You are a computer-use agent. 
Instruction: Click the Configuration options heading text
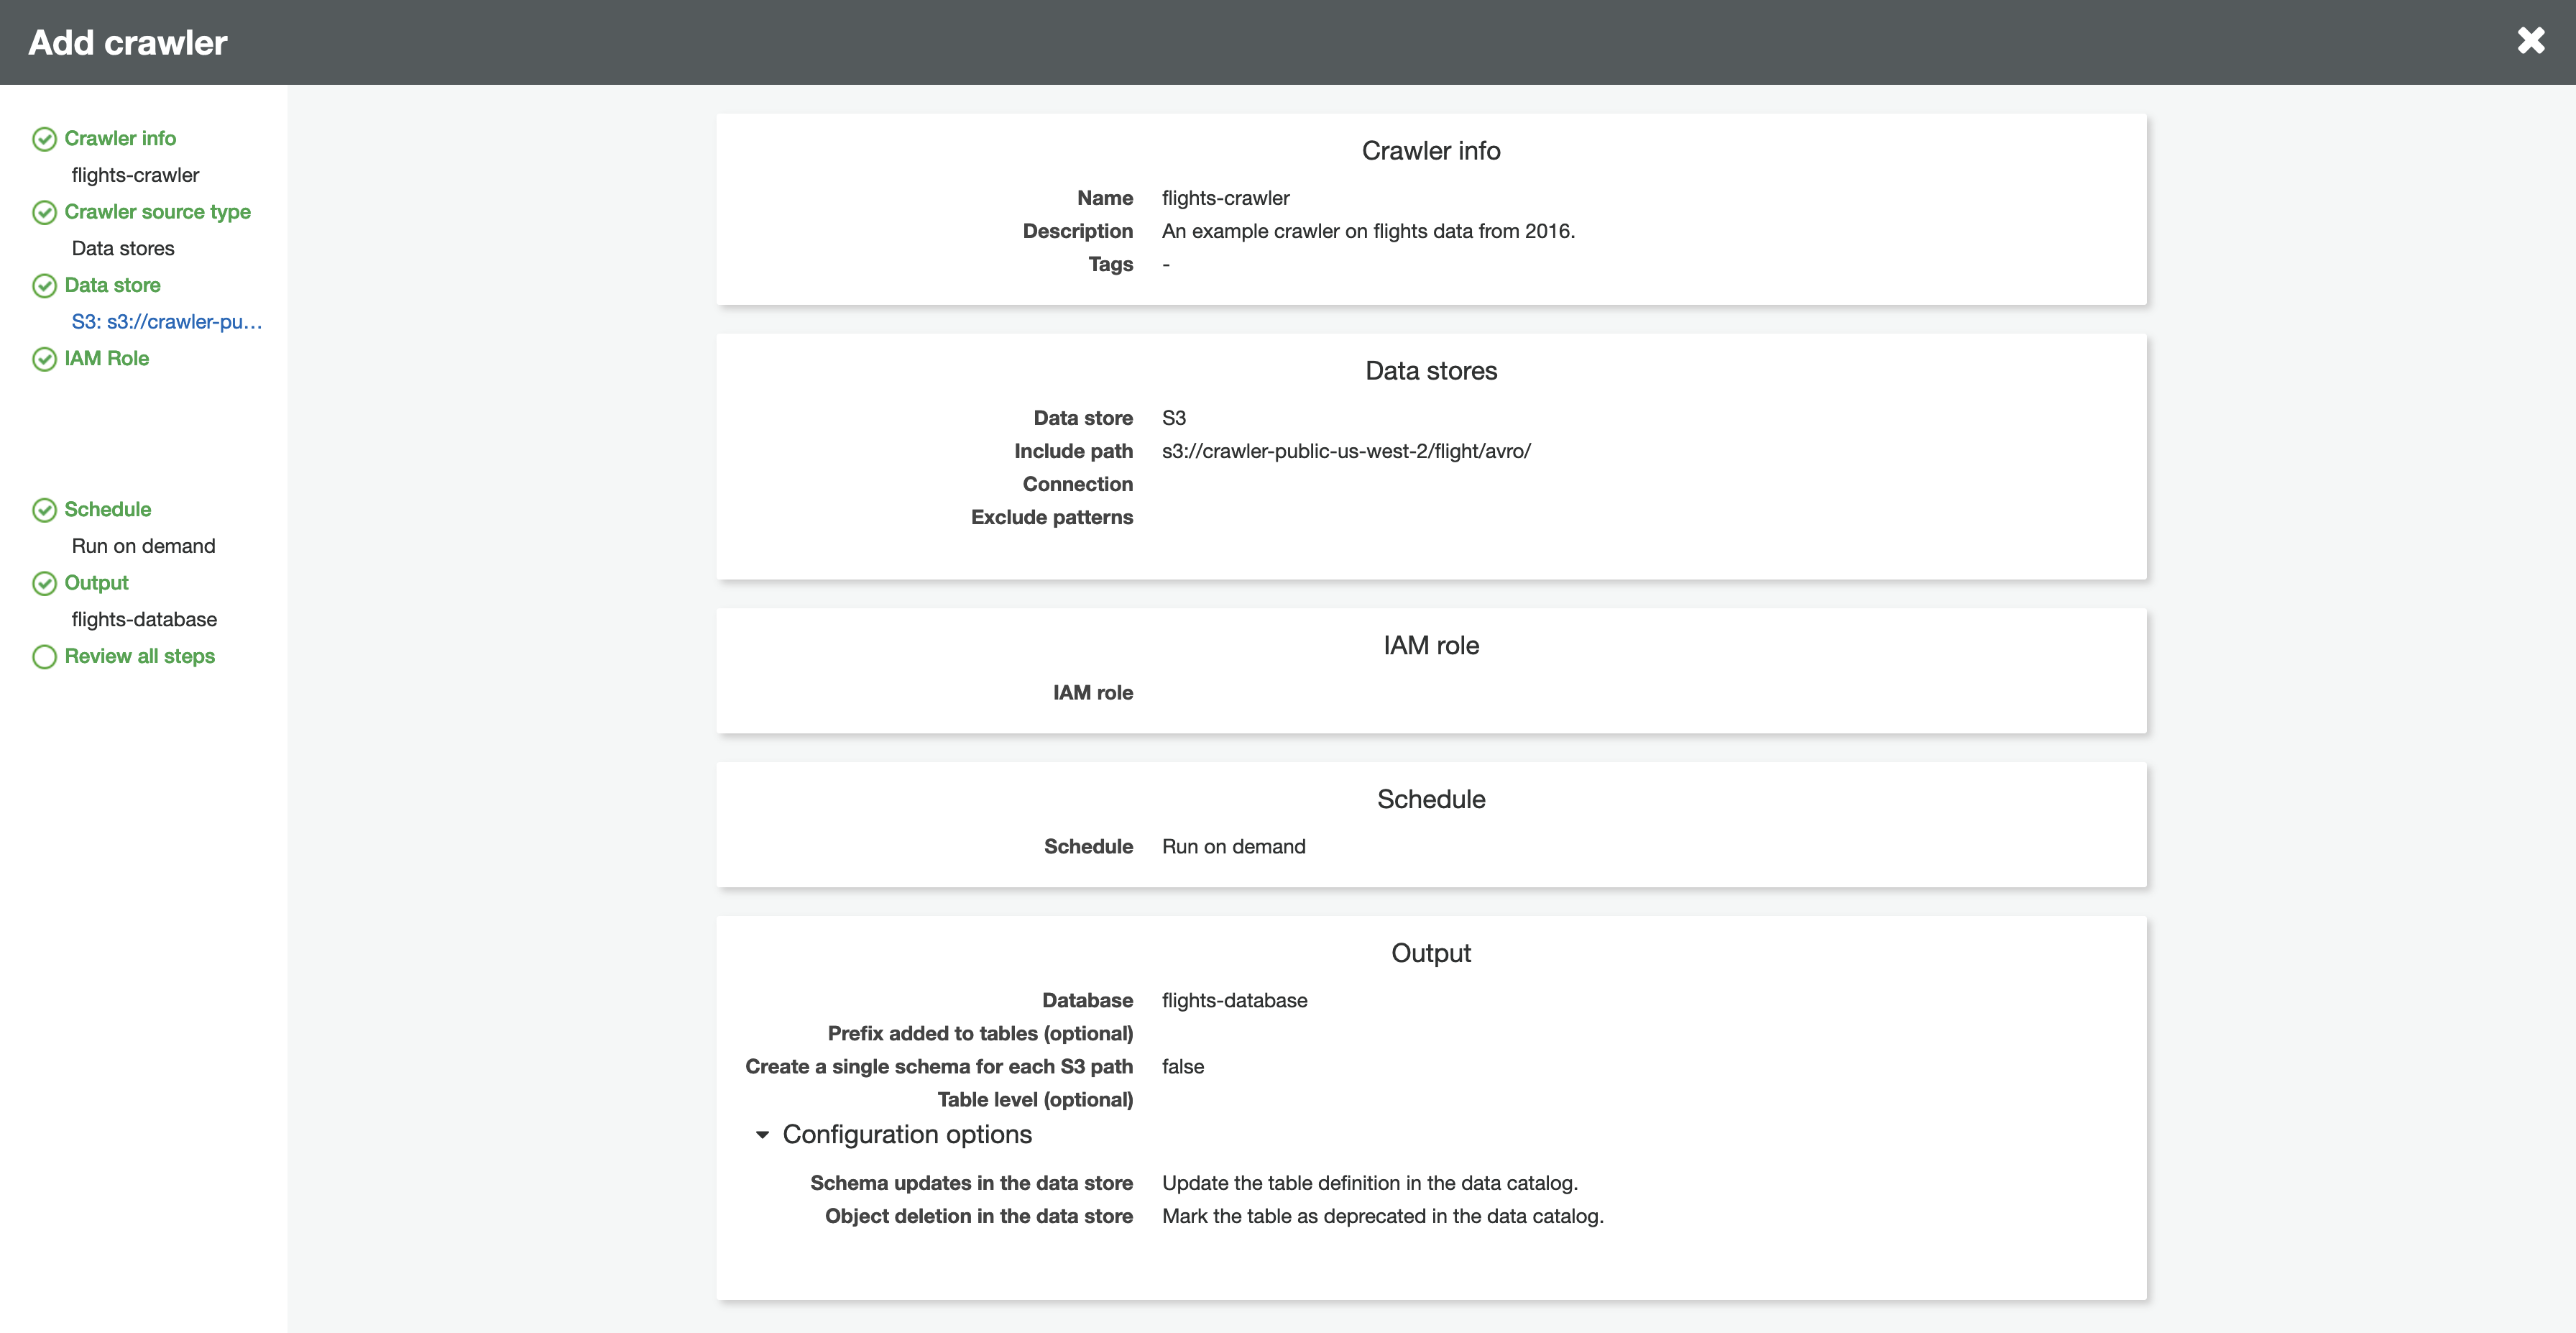coord(906,1134)
